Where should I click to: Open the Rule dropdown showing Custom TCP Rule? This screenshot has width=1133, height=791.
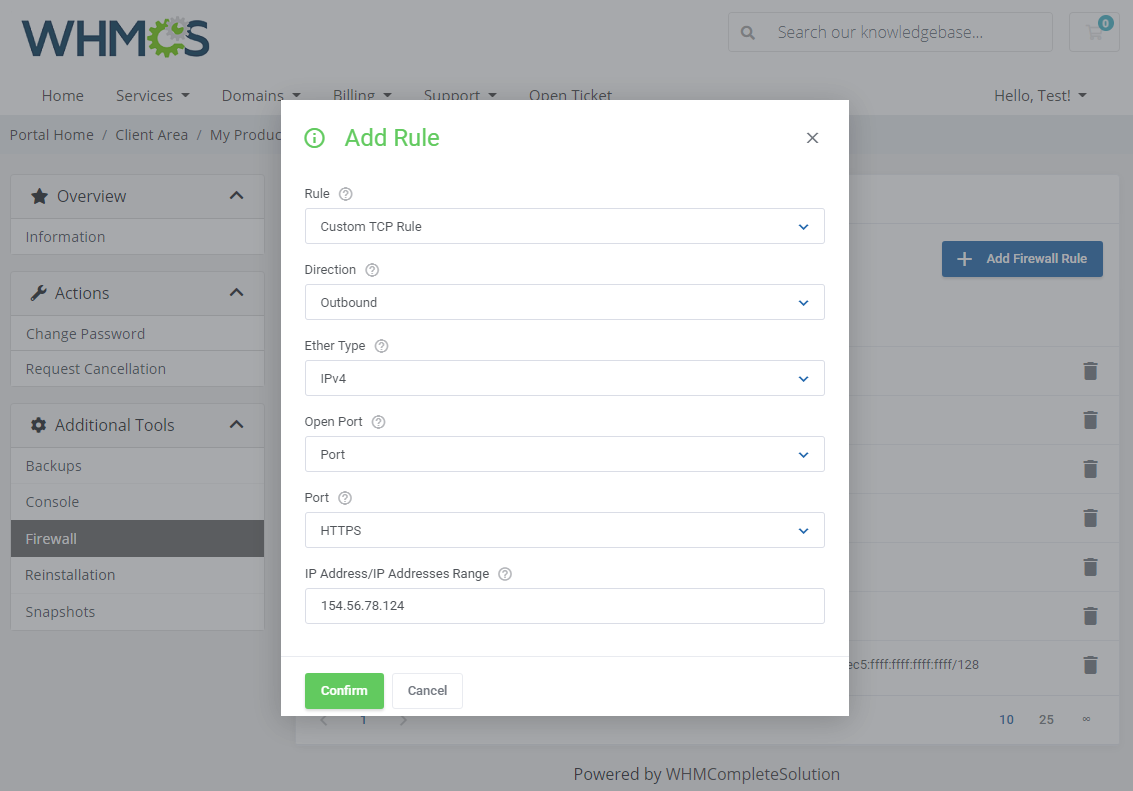tap(565, 226)
